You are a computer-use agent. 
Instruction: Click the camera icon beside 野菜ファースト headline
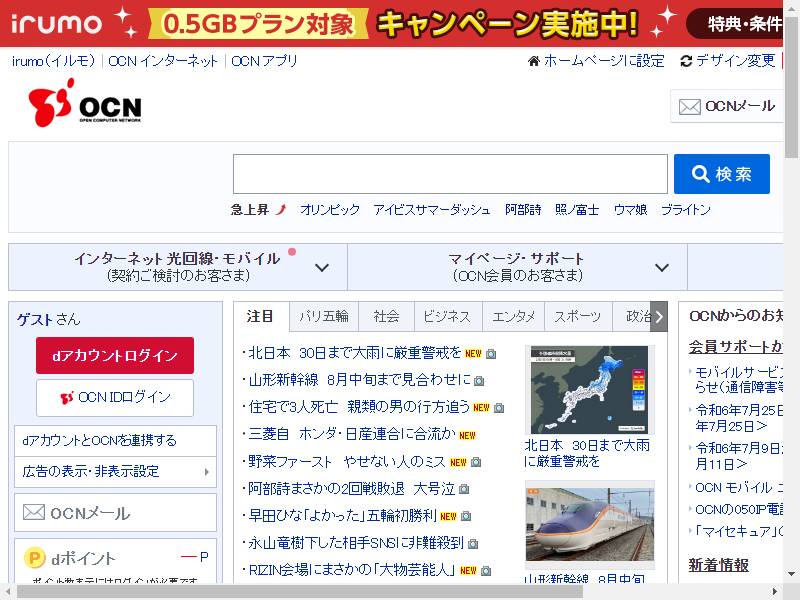476,462
